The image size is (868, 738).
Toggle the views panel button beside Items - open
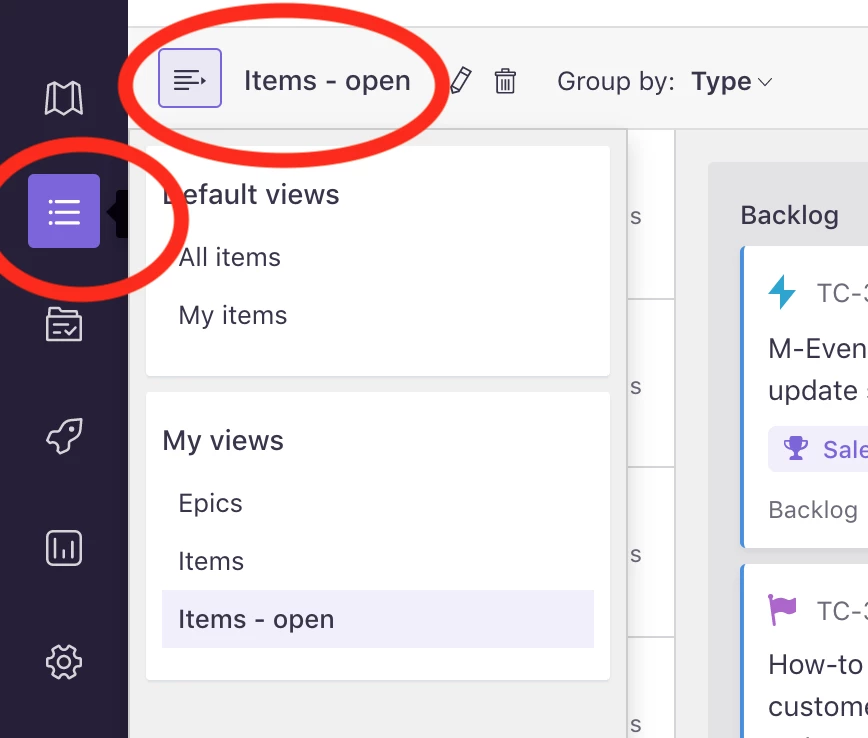coord(190,78)
